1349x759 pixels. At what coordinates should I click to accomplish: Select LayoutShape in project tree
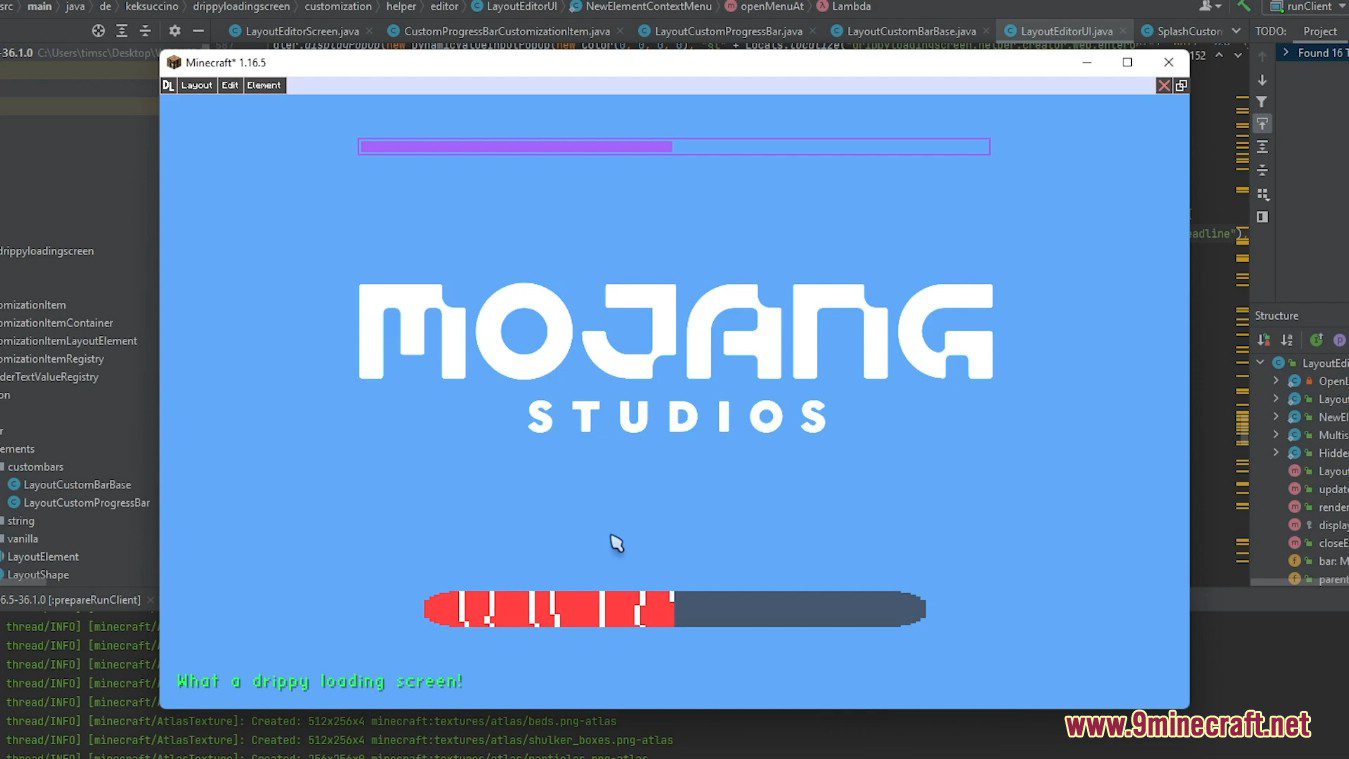[38, 575]
